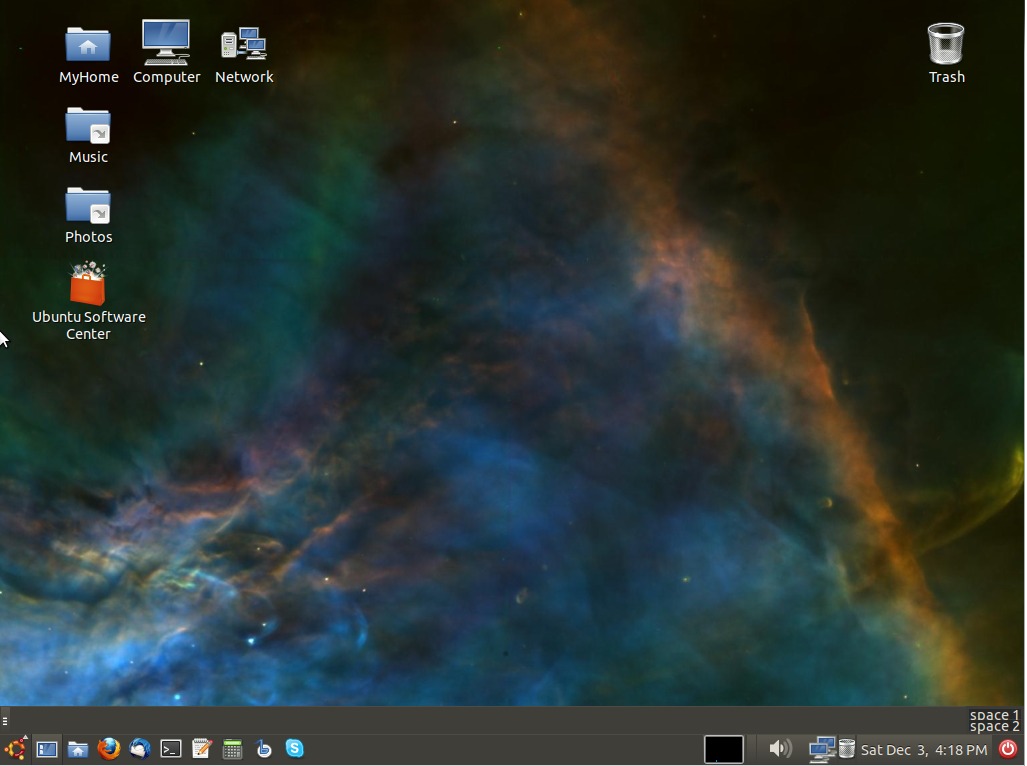
Task: Open the terminal from the panel
Action: (171, 749)
